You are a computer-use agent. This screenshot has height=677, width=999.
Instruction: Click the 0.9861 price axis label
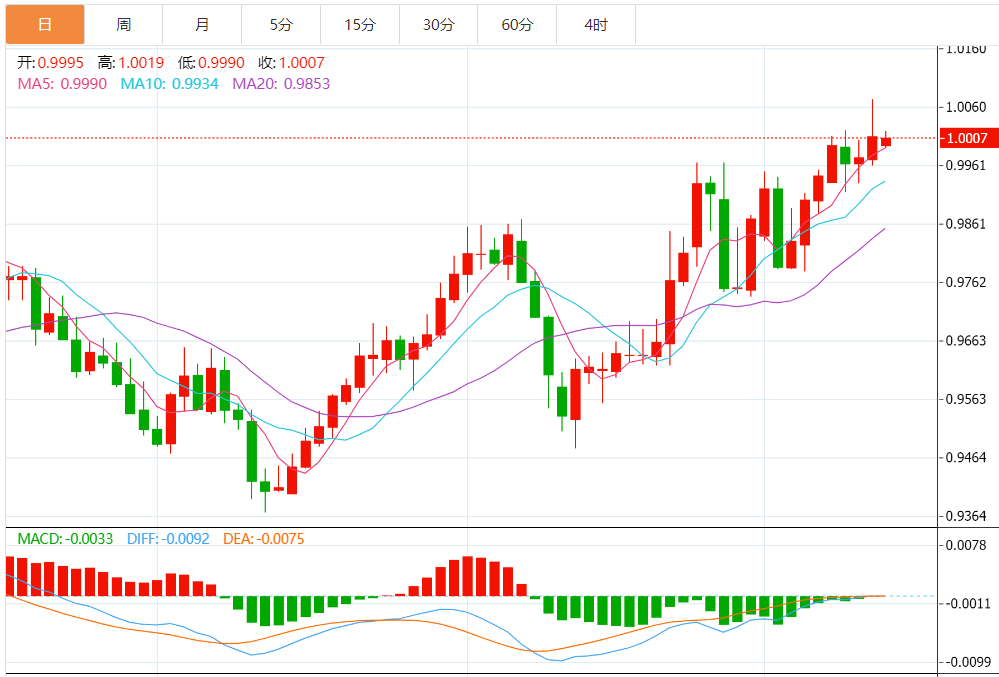click(x=967, y=224)
